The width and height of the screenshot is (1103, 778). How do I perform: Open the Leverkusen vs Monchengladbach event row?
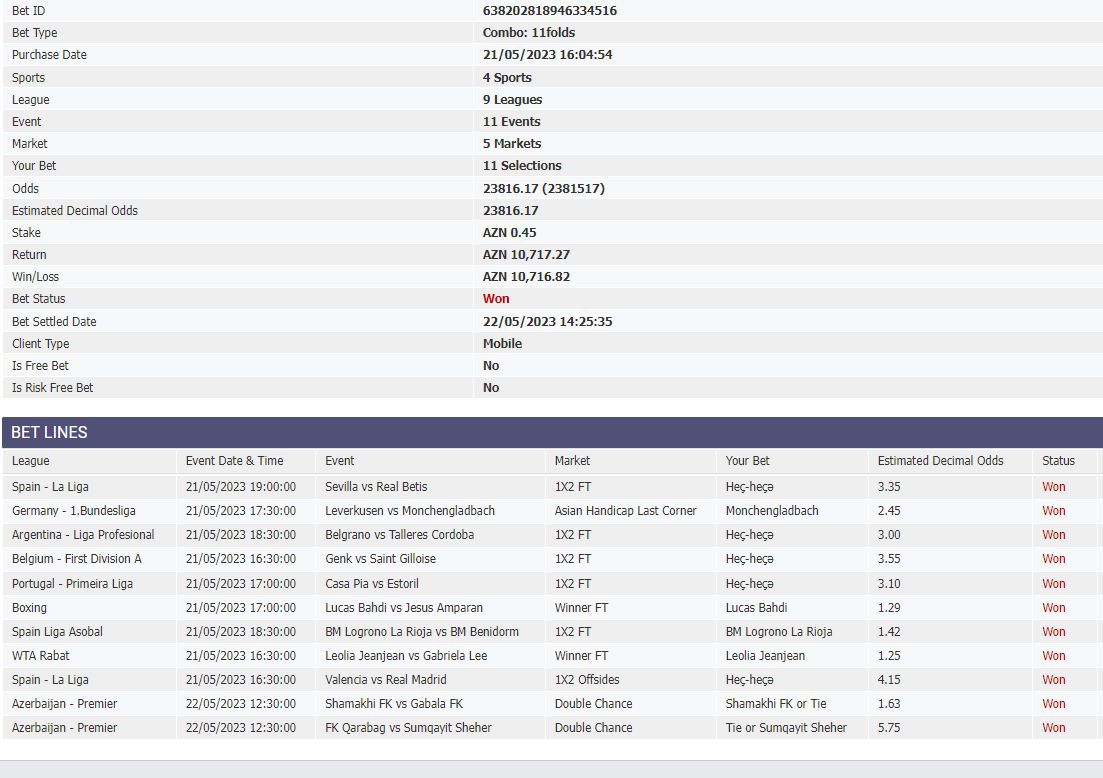(x=409, y=511)
